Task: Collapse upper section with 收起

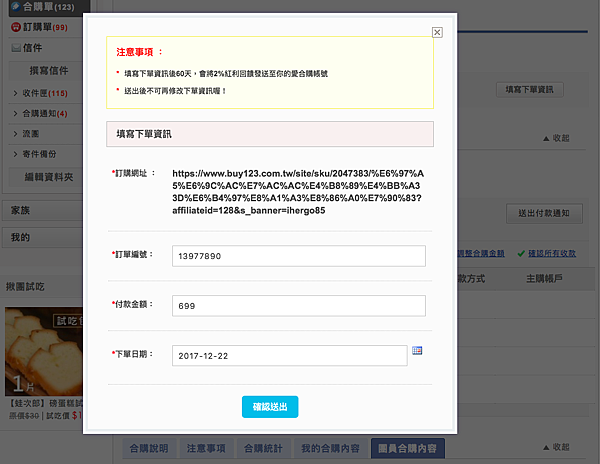Action: point(556,138)
